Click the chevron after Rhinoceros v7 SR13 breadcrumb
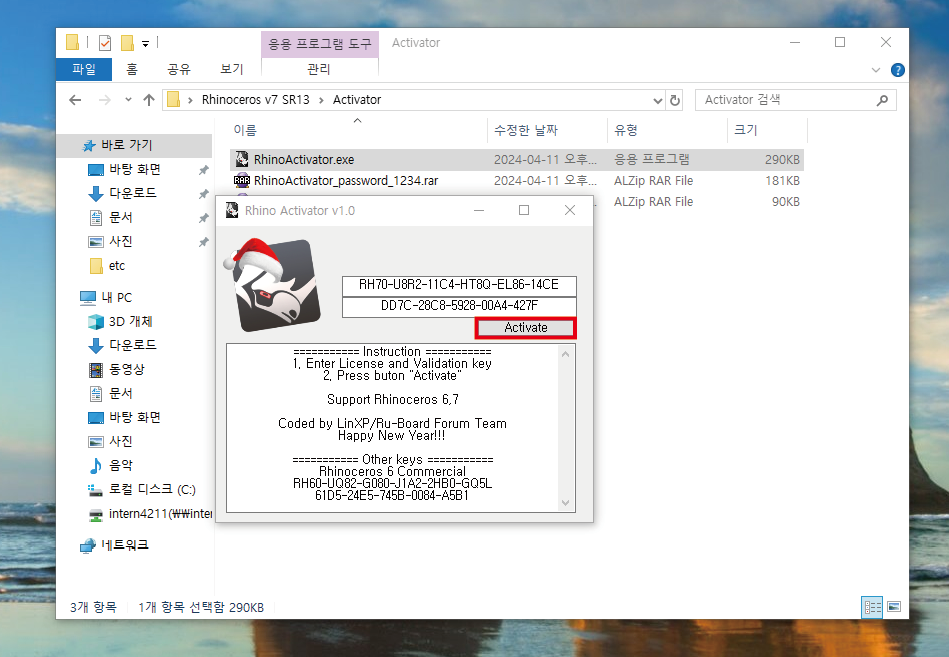The height and width of the screenshot is (657, 949). [x=321, y=100]
